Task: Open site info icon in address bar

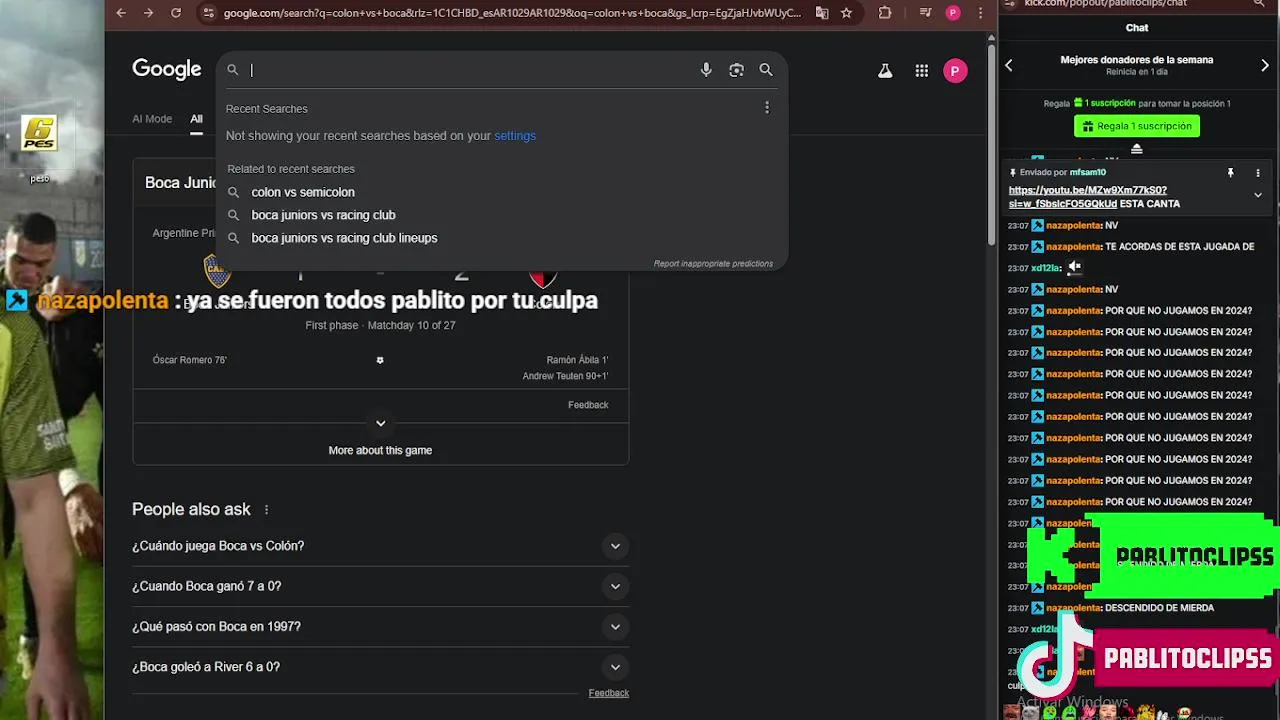Action: pos(208,13)
